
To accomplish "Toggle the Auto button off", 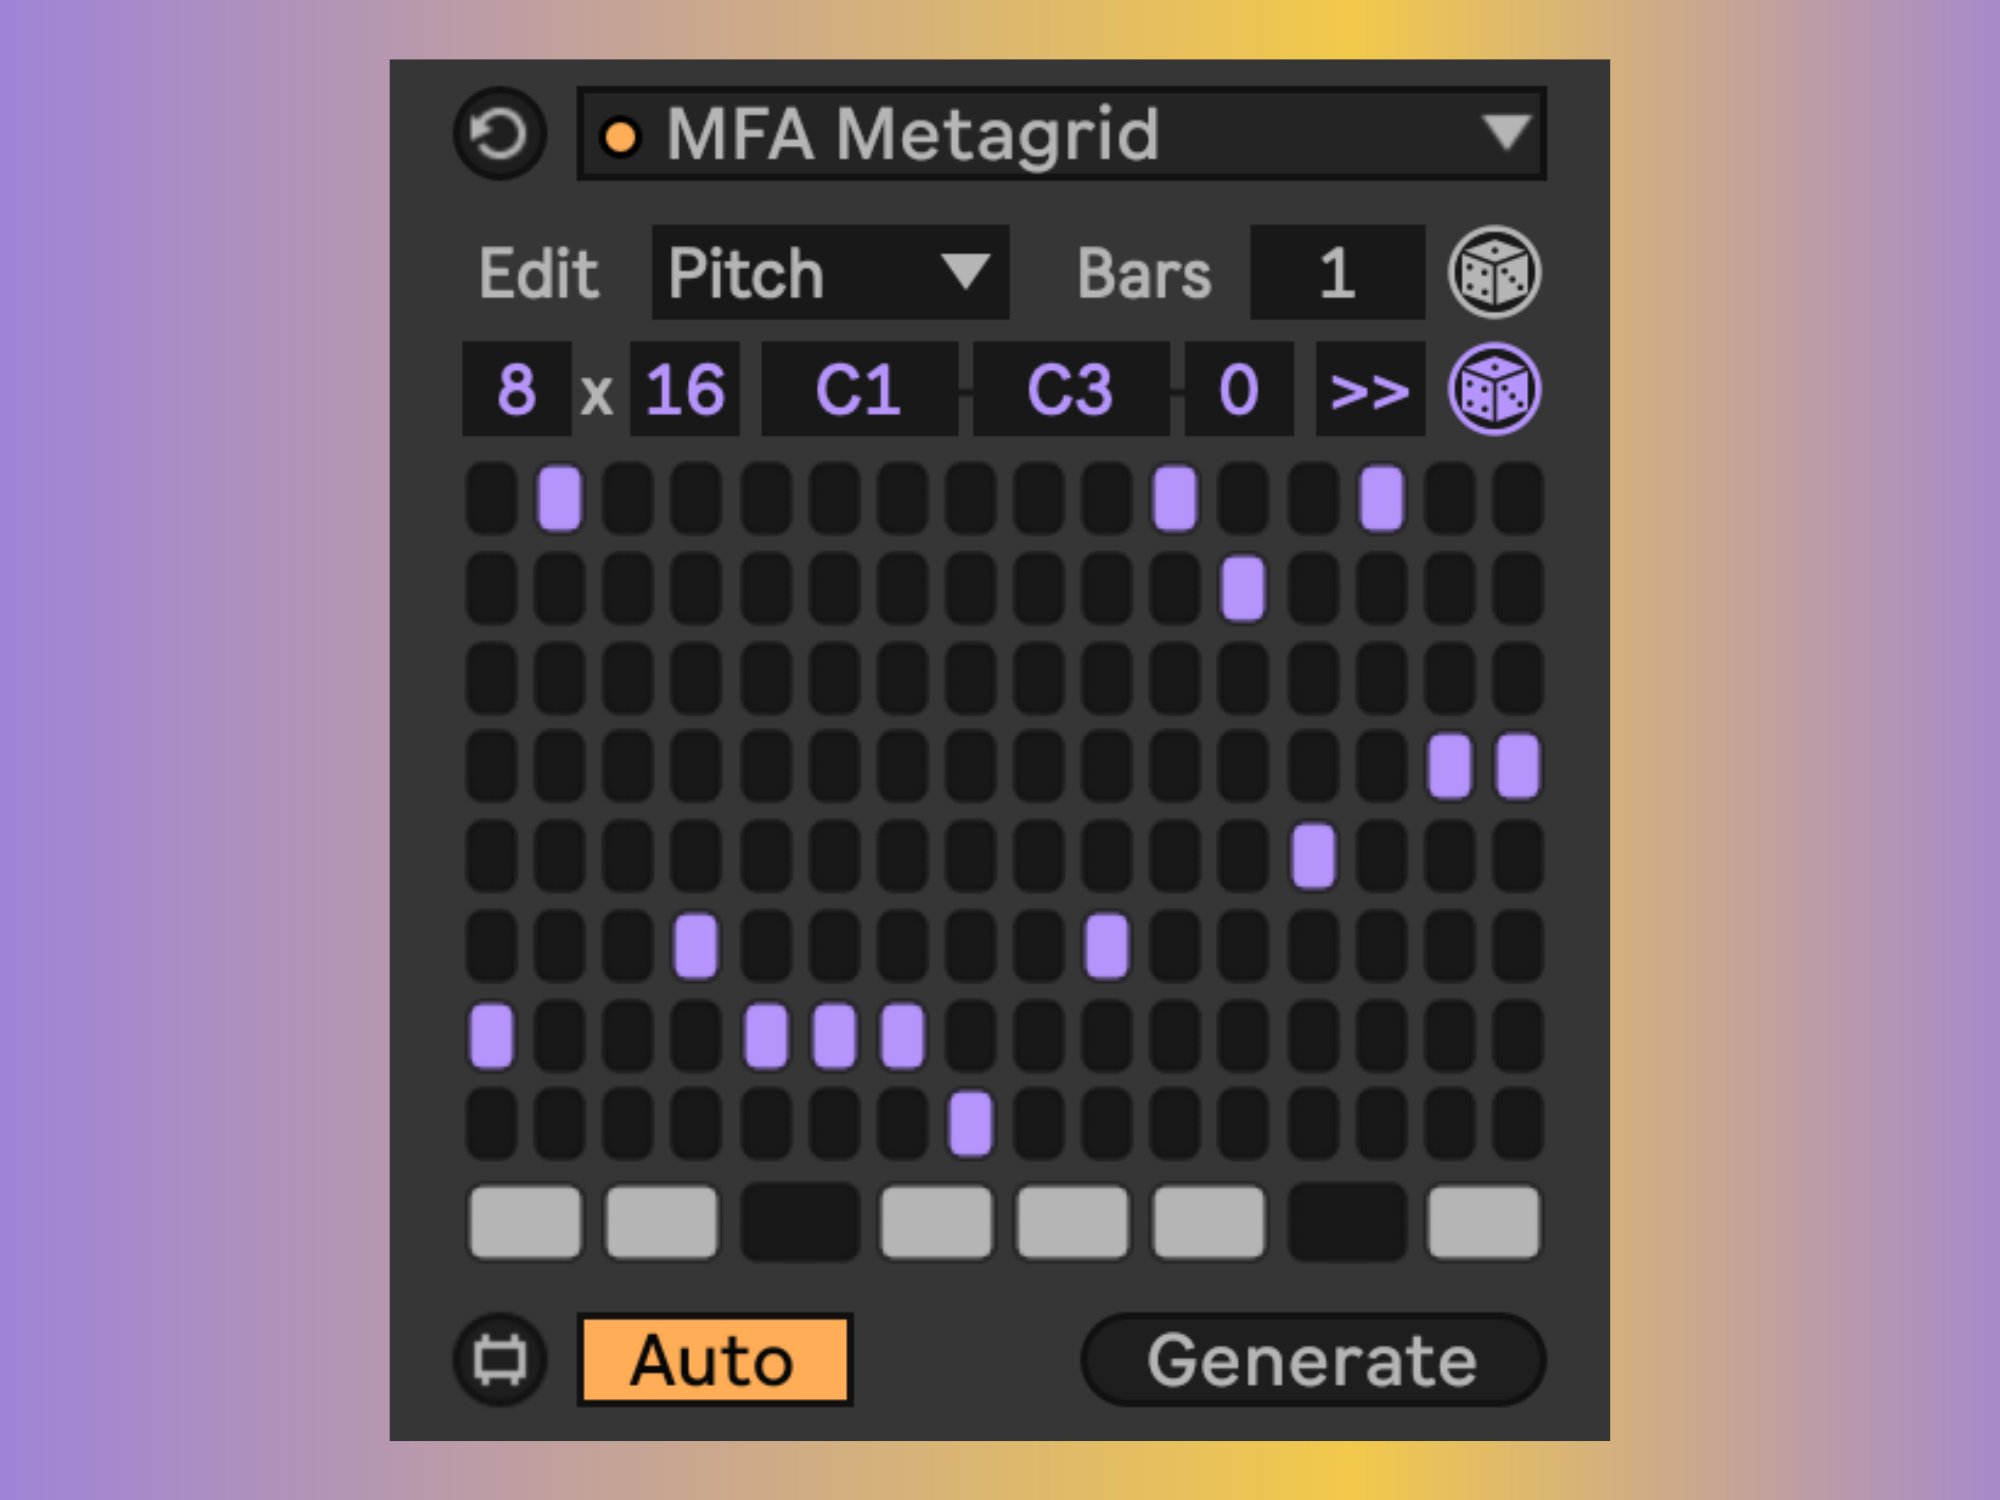I will tap(714, 1360).
